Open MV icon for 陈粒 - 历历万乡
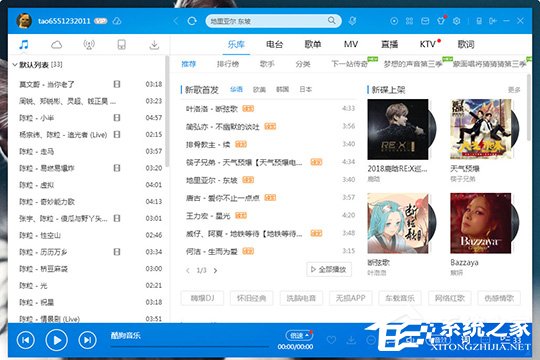Screen dimensions: 540x360 coord(117,252)
